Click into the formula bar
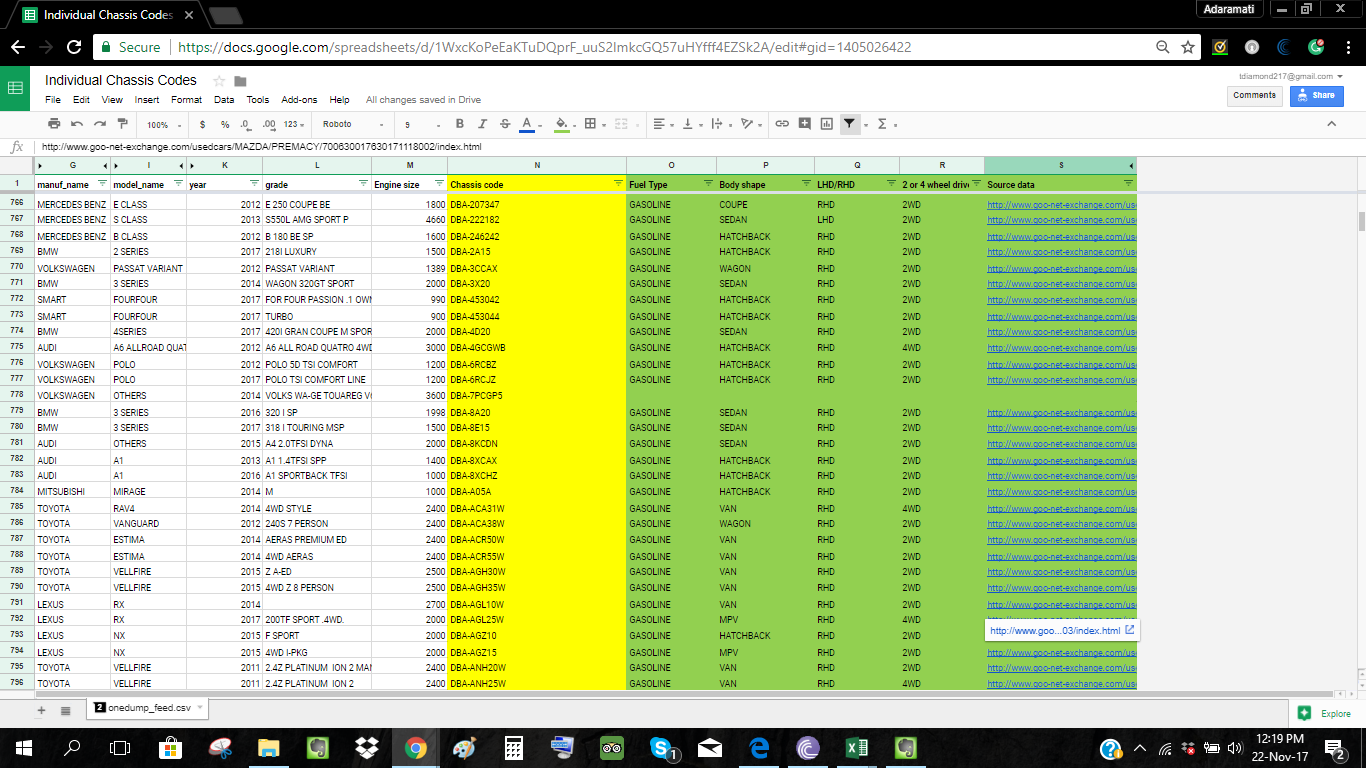The width and height of the screenshot is (1366, 768). click(700, 147)
